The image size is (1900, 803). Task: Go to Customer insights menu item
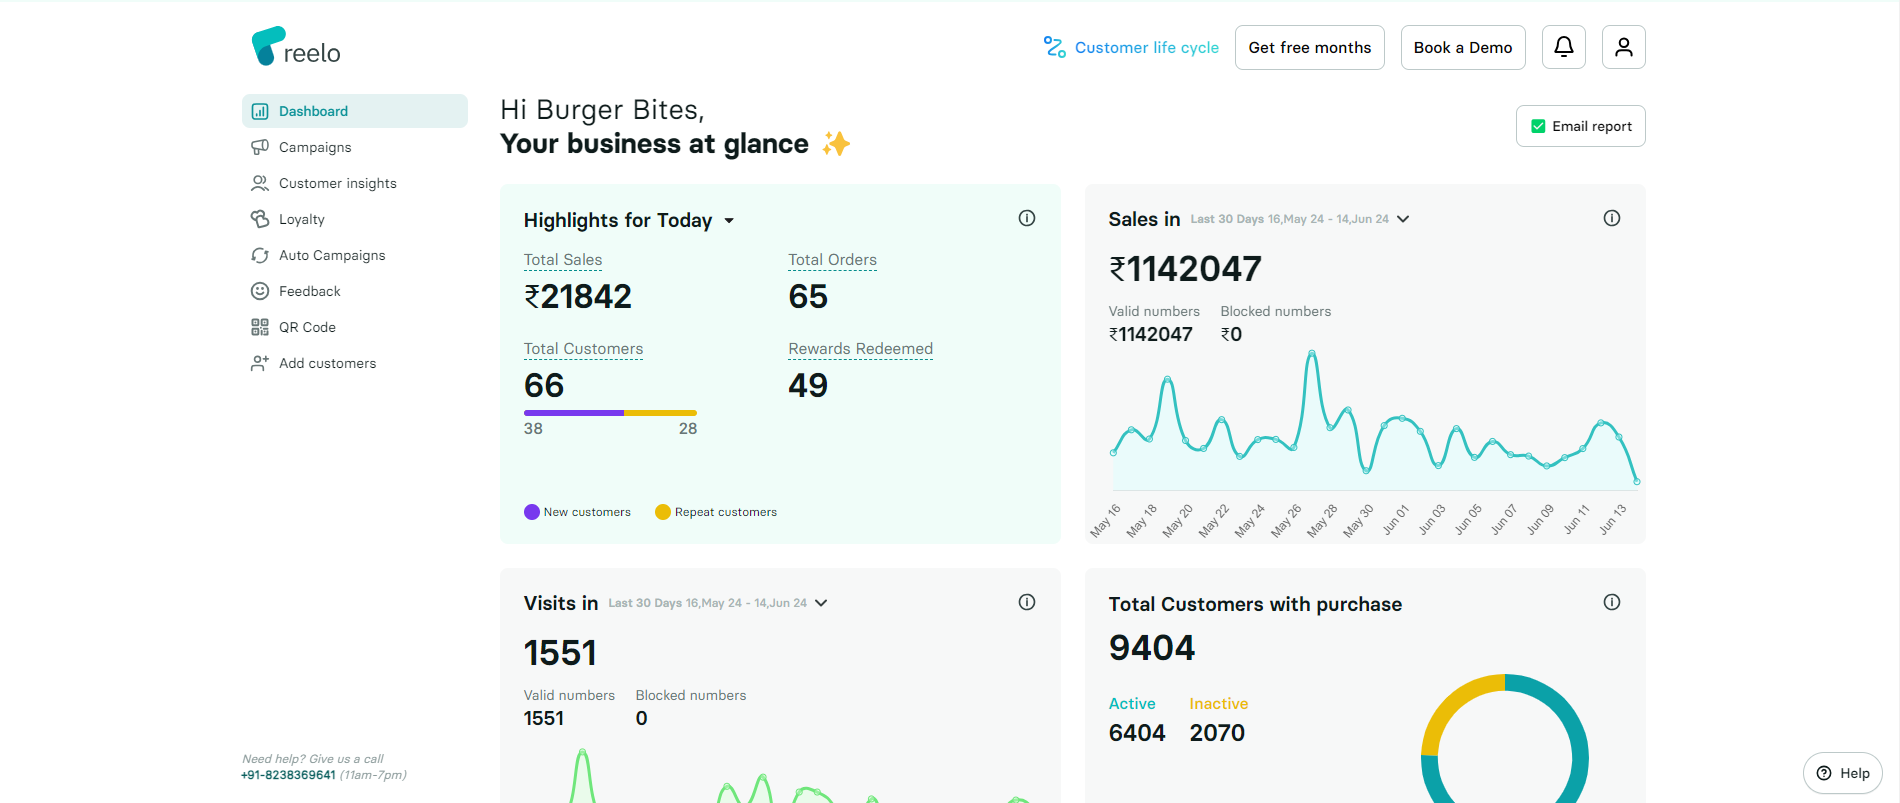pos(337,183)
